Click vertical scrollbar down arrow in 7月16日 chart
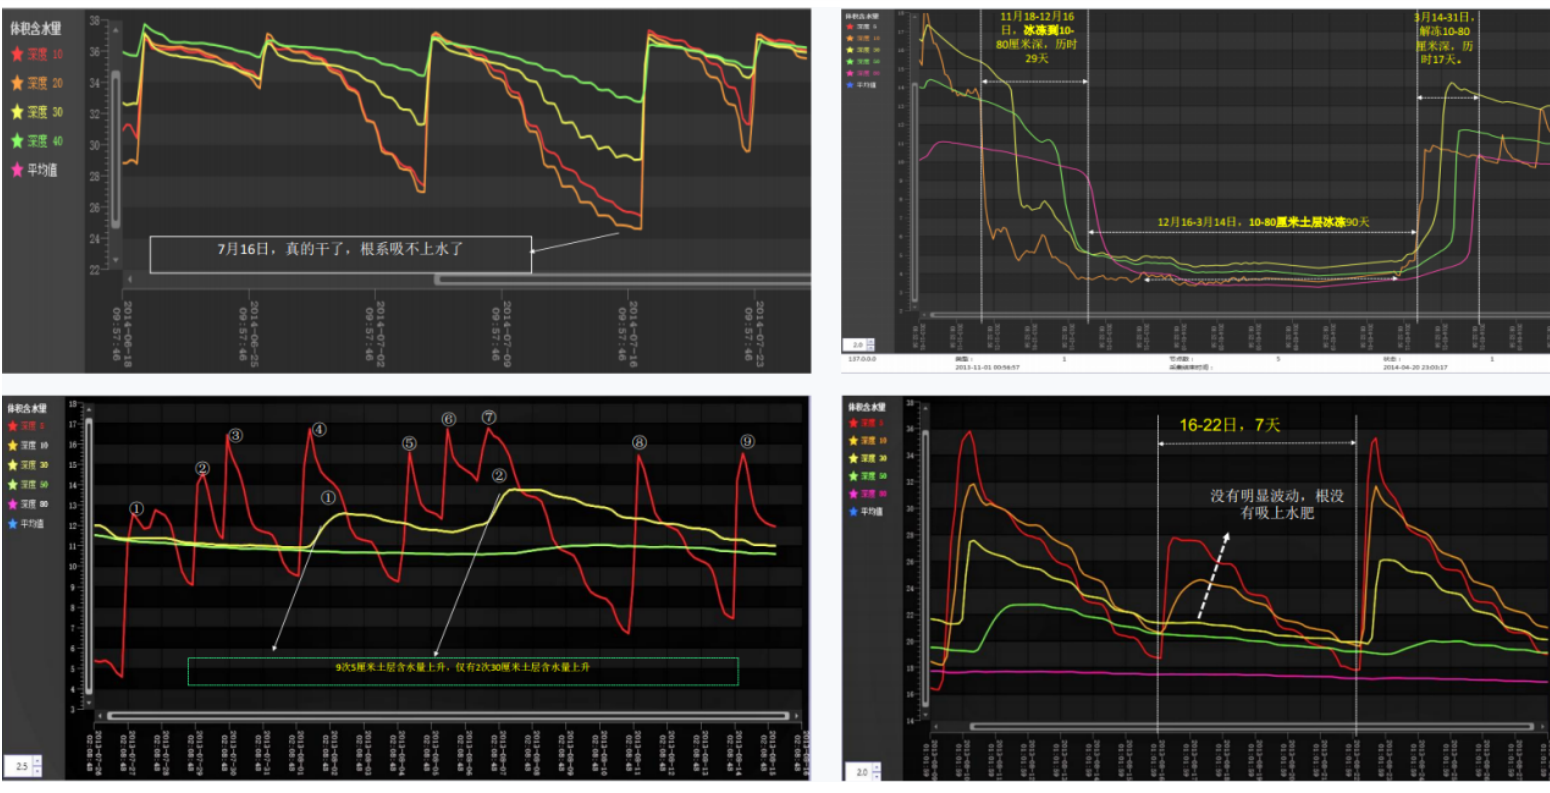This screenshot has width=1550, height=793. 115,259
